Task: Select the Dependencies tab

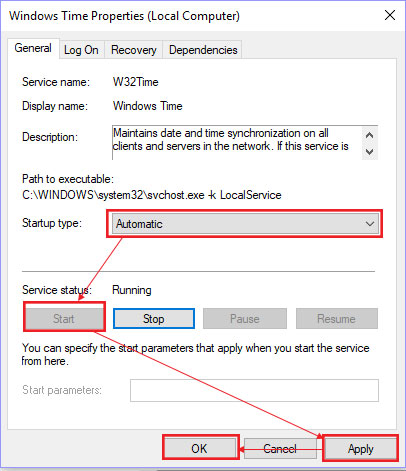Action: click(203, 50)
